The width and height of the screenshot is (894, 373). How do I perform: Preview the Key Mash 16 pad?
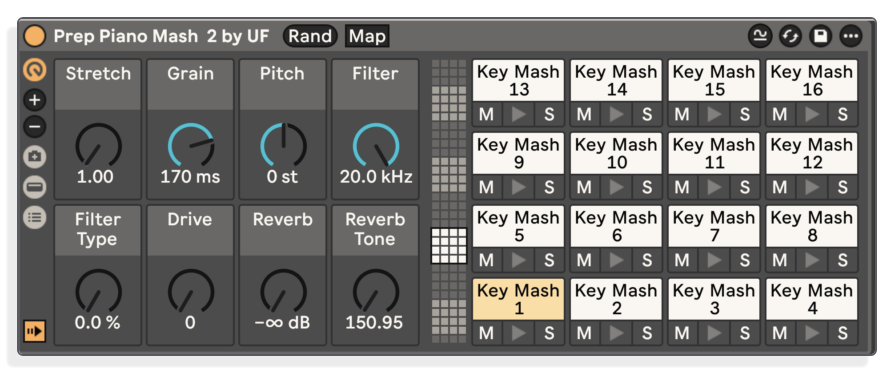point(812,114)
